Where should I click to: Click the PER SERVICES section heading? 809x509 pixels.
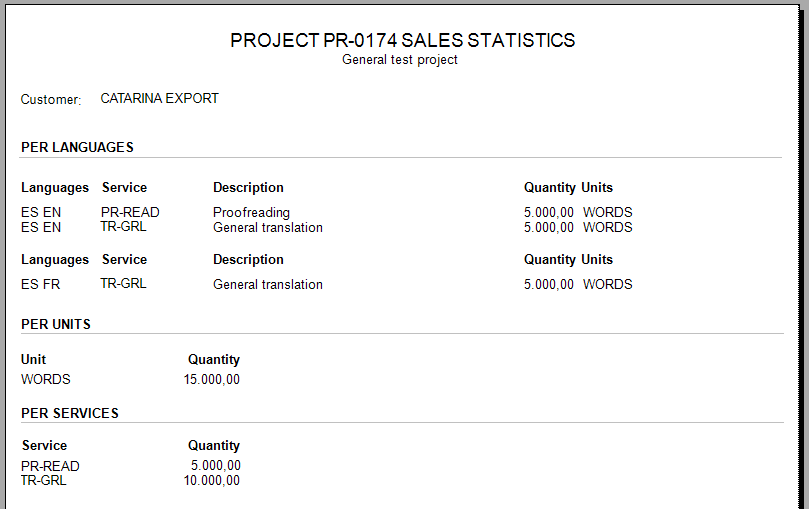[x=69, y=413]
